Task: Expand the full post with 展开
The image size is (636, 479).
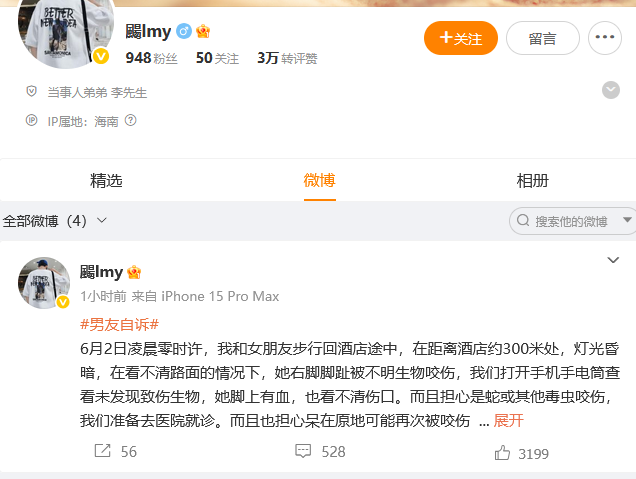Action: [508, 421]
